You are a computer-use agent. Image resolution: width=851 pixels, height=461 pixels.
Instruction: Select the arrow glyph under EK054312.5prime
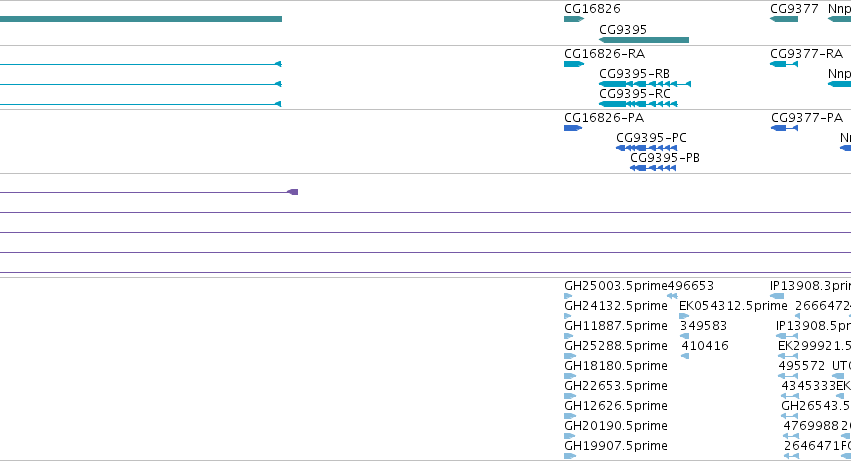point(684,316)
